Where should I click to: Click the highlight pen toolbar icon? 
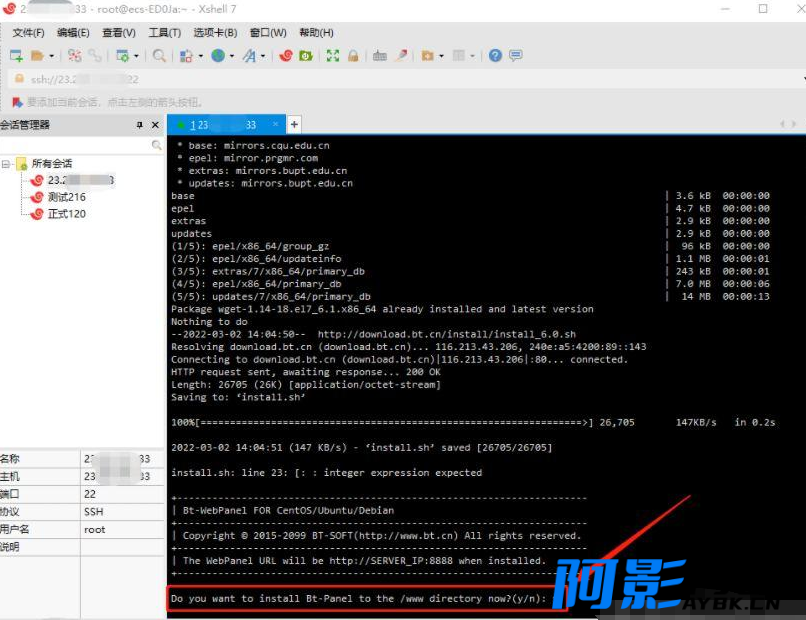[x=401, y=56]
